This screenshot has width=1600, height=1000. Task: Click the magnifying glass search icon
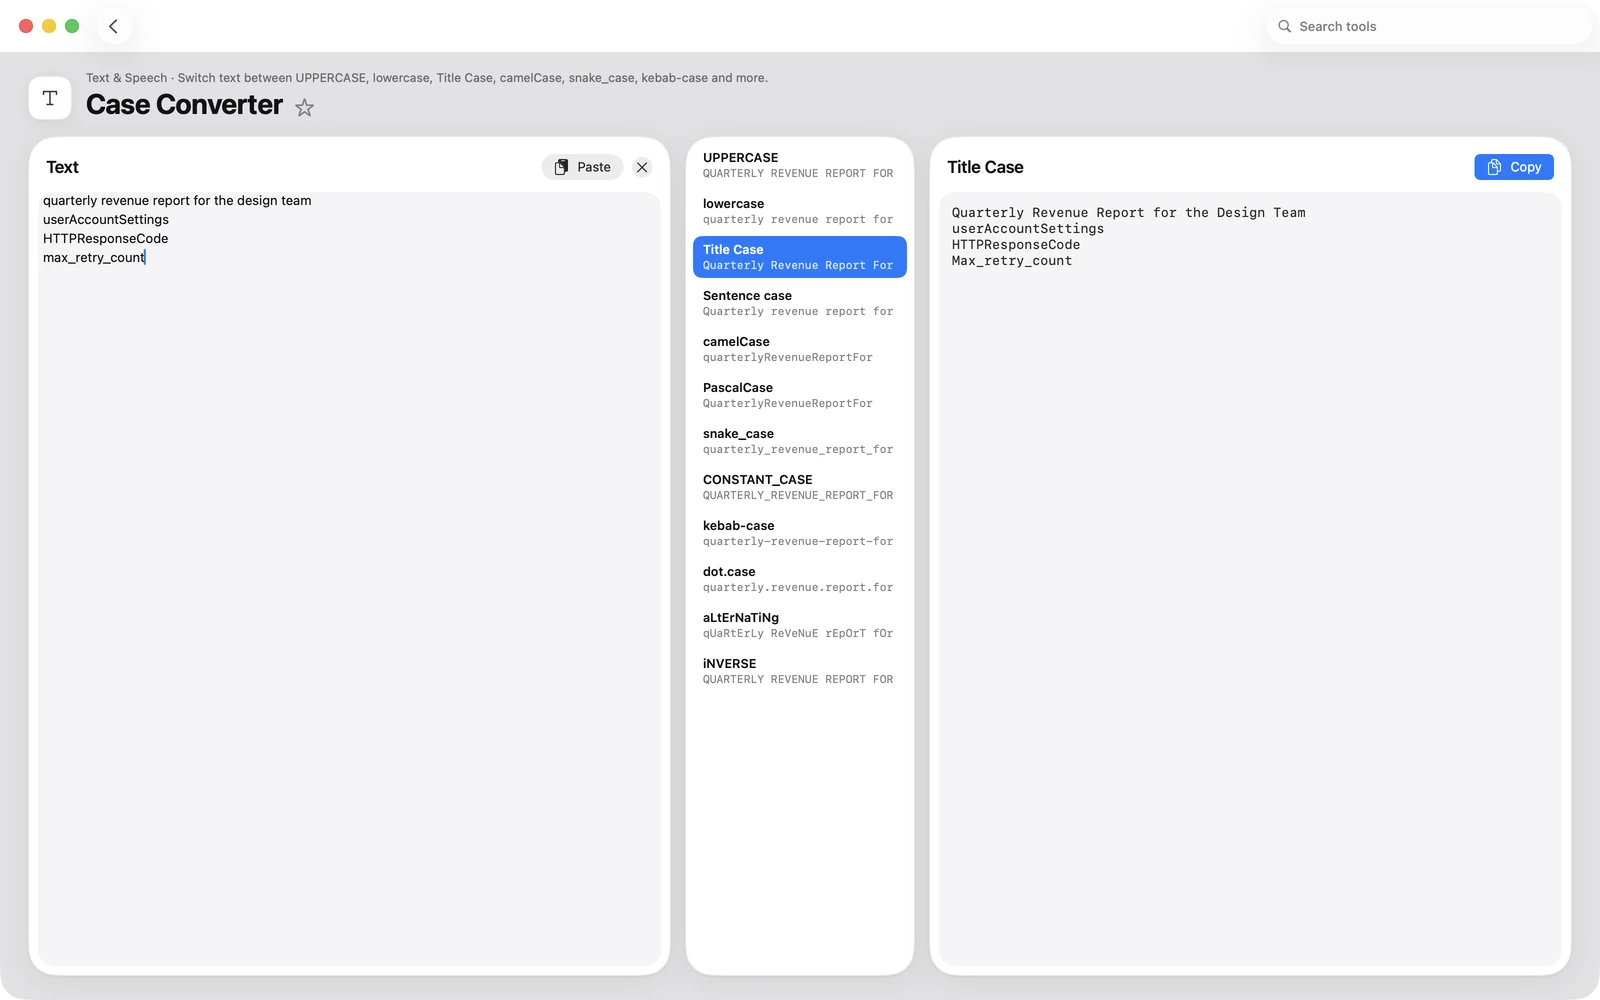(1284, 27)
